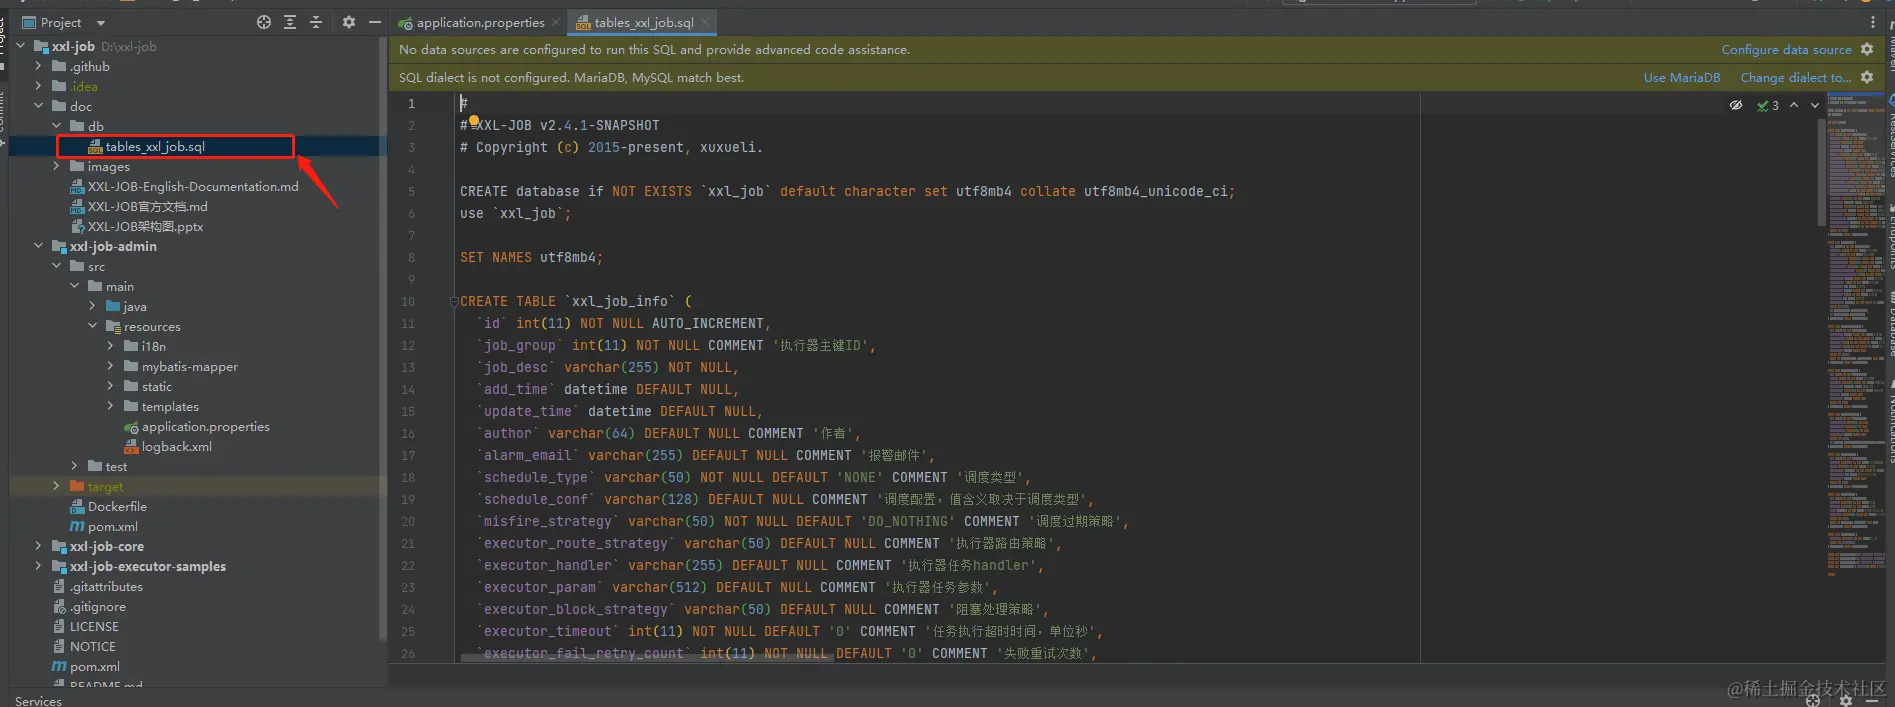Click Expand All icon in Project toolbar
This screenshot has height=707, width=1895.
pyautogui.click(x=290, y=22)
